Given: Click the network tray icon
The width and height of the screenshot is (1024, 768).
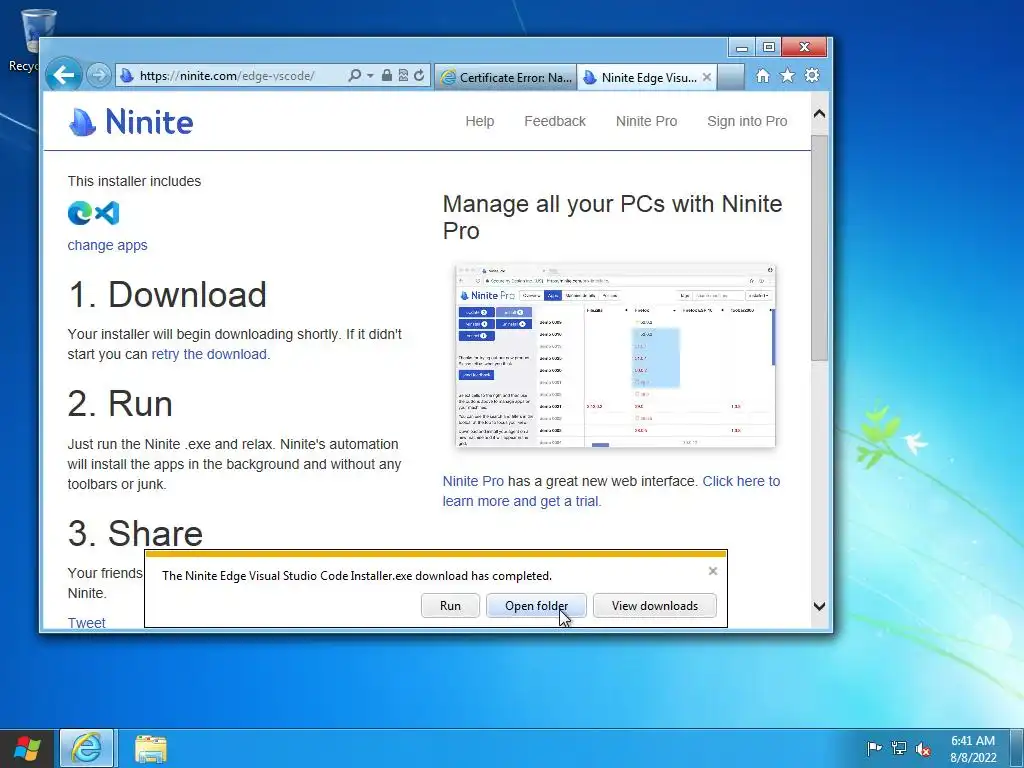Looking at the screenshot, I should (899, 748).
